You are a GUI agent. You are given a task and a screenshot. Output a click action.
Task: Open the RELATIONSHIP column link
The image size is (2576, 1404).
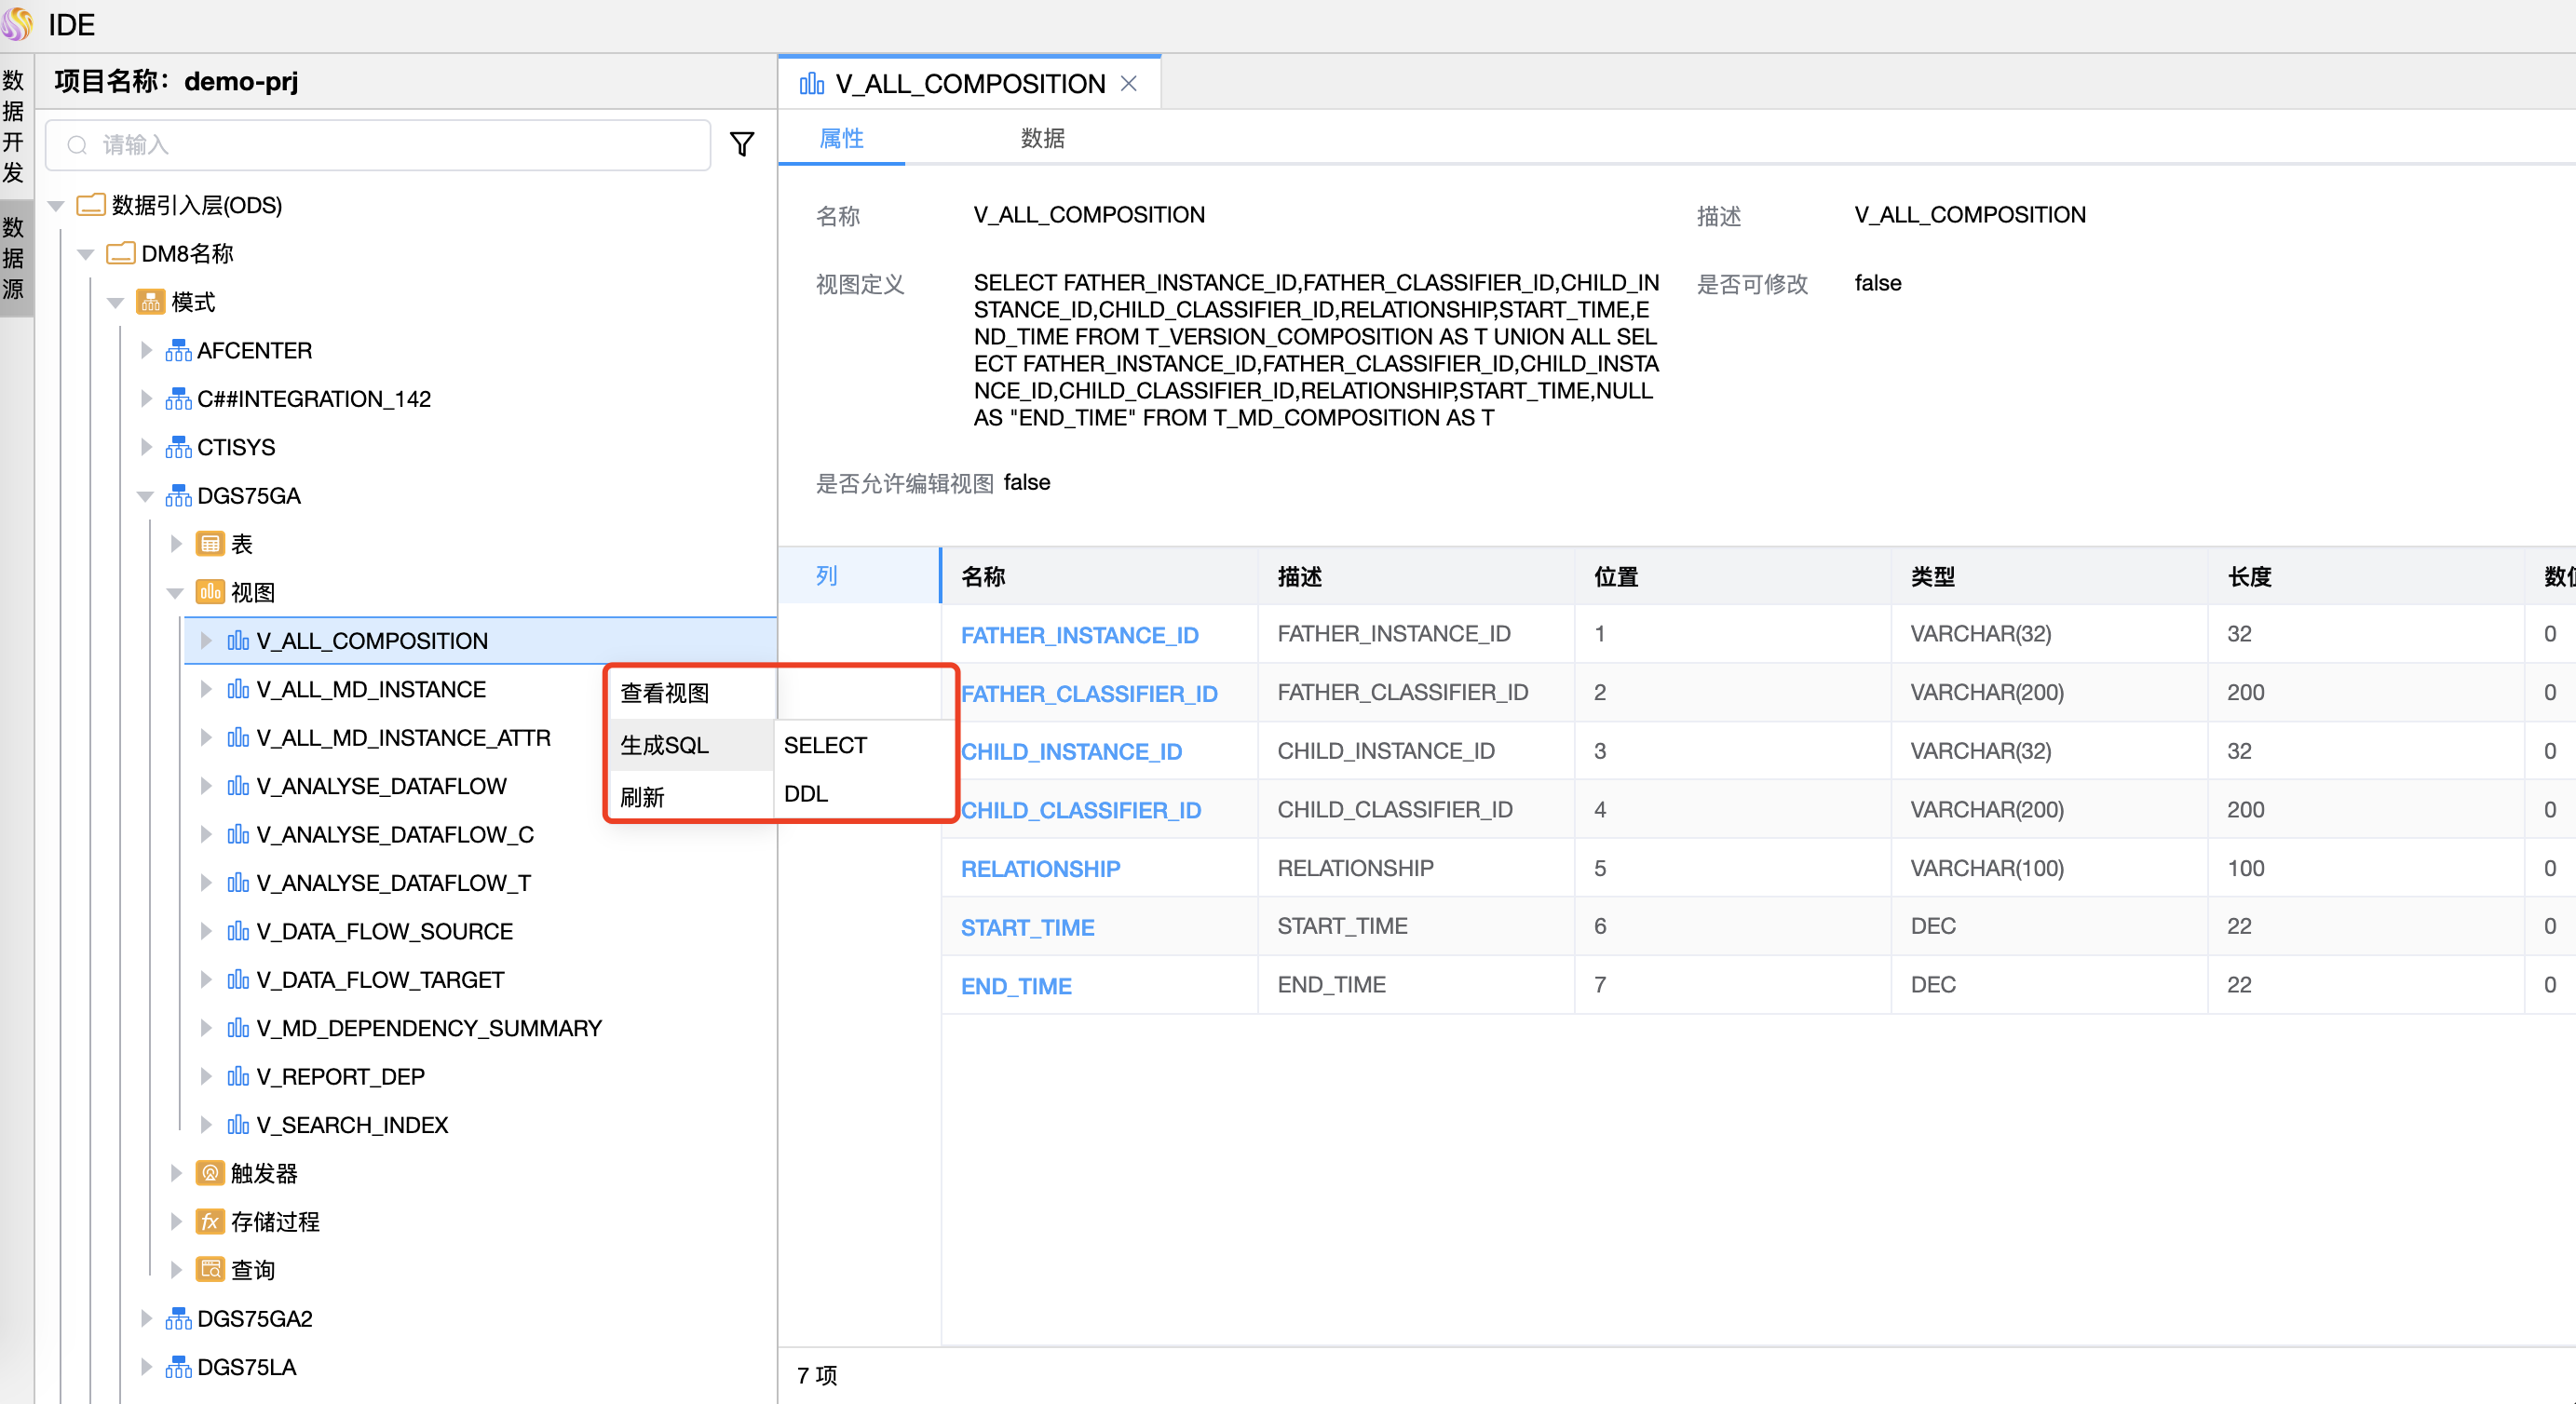pos(1040,868)
